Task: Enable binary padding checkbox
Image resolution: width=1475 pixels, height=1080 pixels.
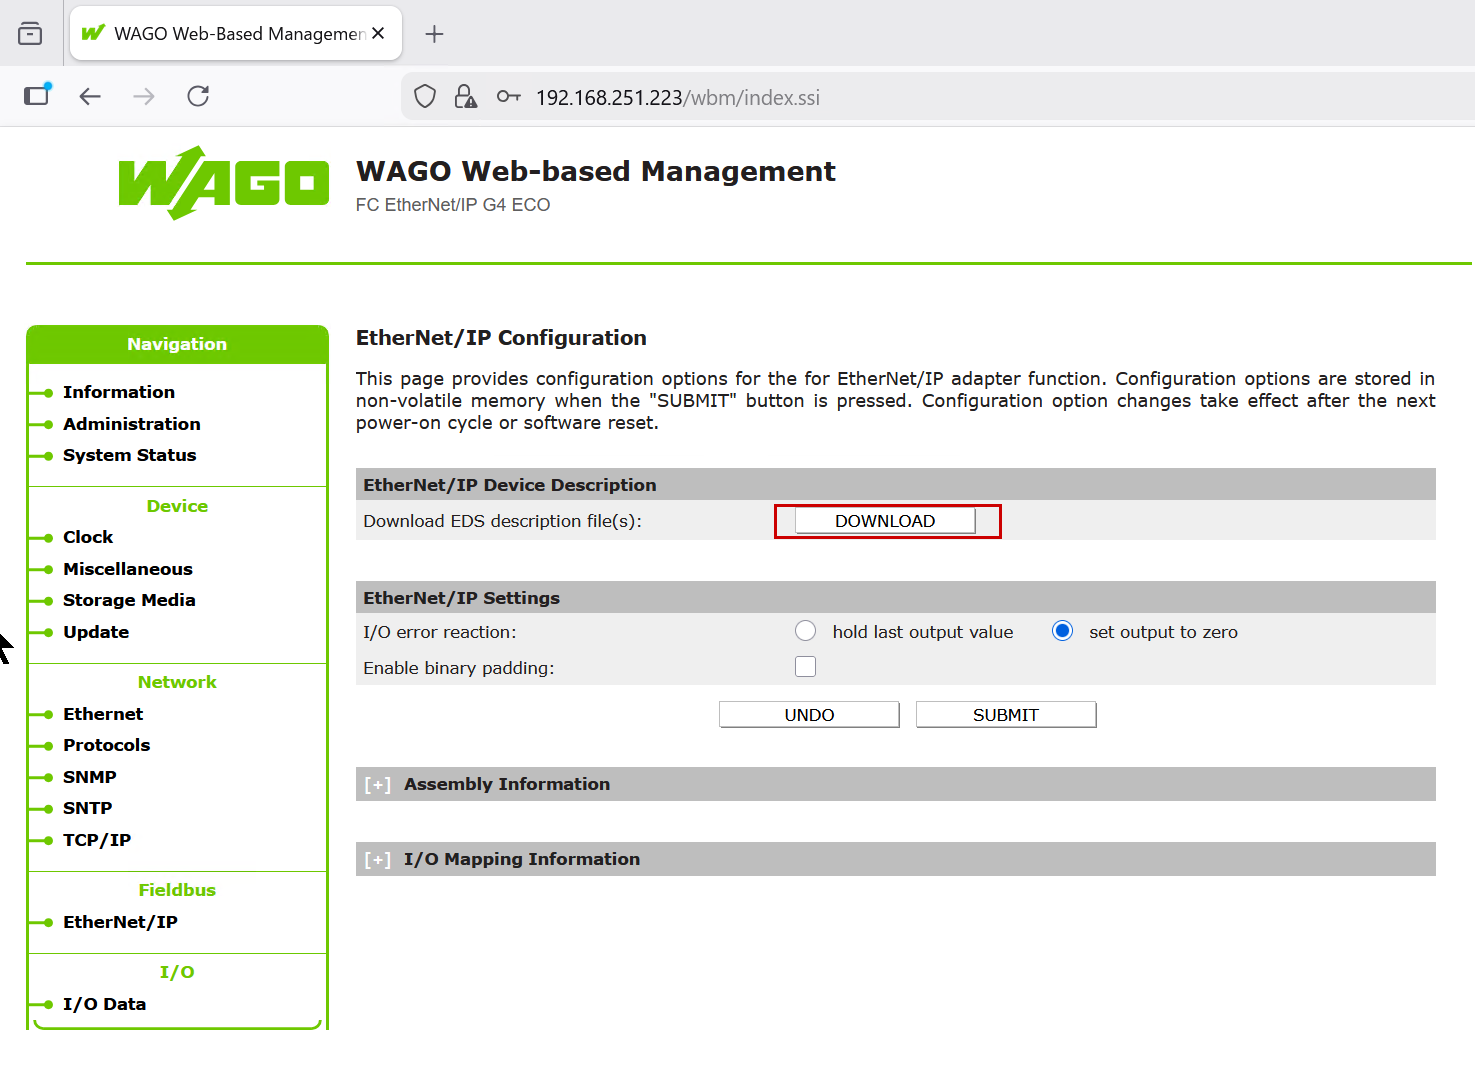Action: (805, 667)
